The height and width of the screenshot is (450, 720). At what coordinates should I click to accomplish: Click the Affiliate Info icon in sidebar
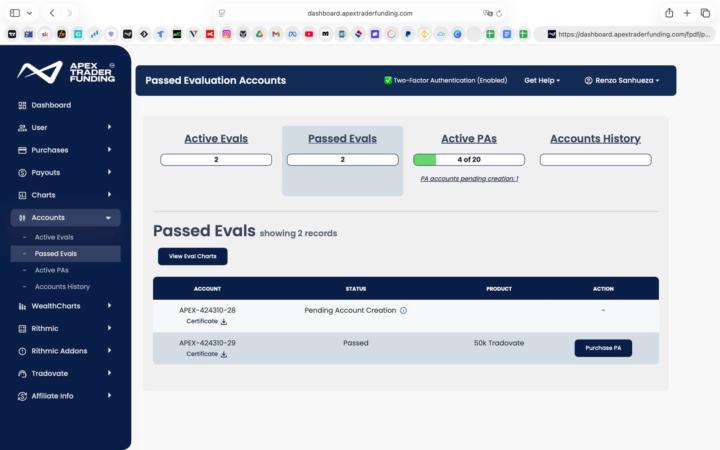(22, 396)
